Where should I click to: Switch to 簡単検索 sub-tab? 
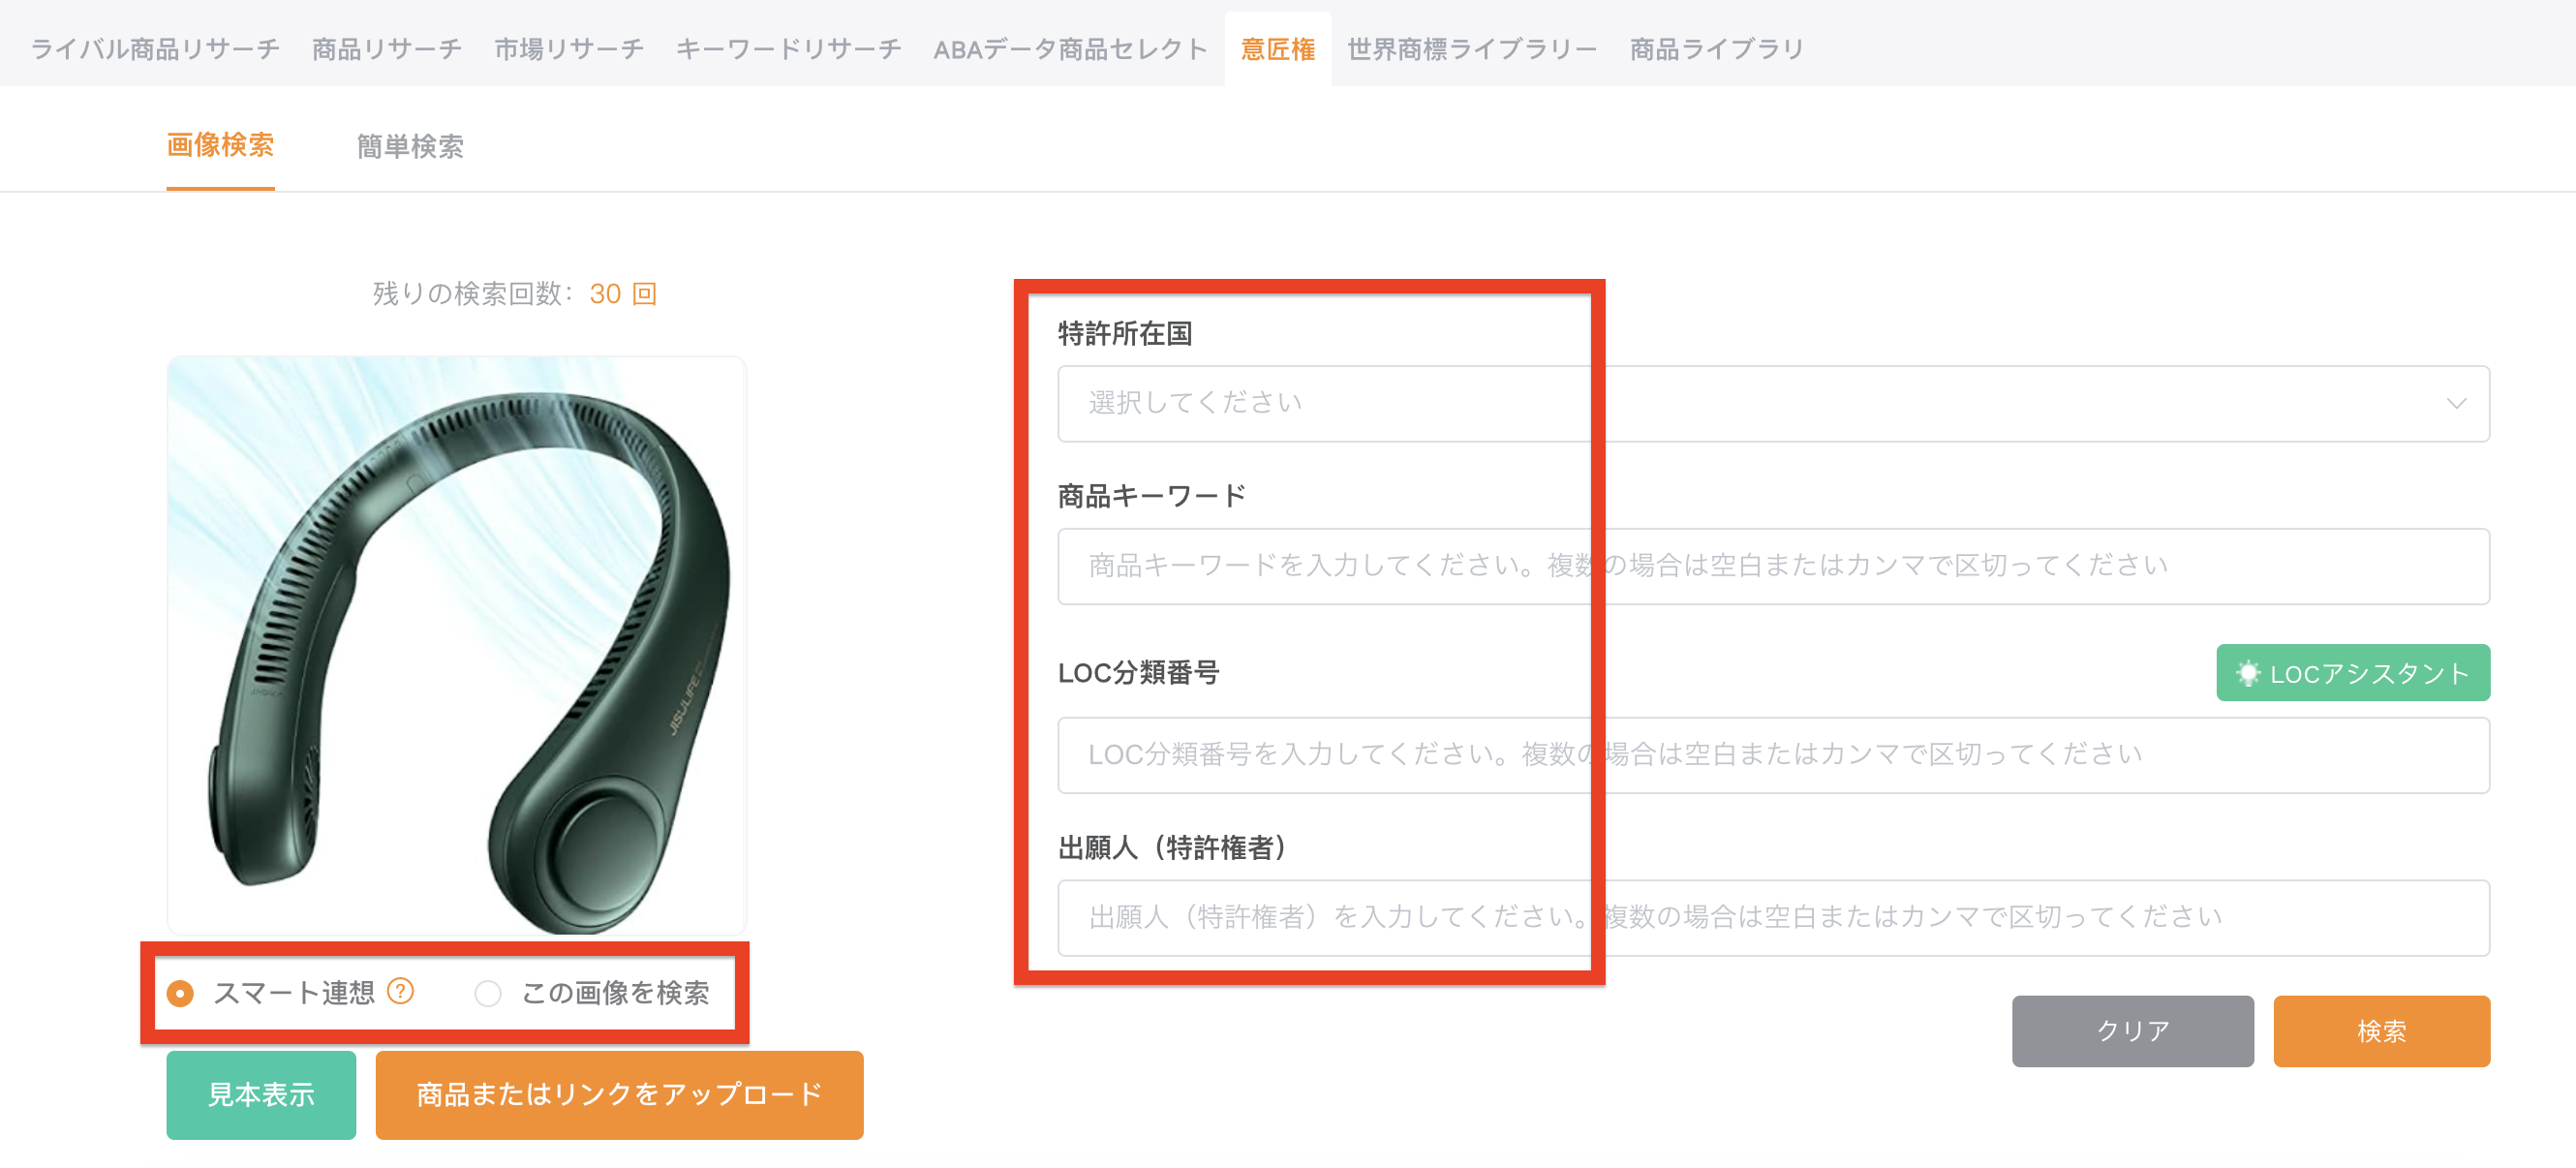410,147
